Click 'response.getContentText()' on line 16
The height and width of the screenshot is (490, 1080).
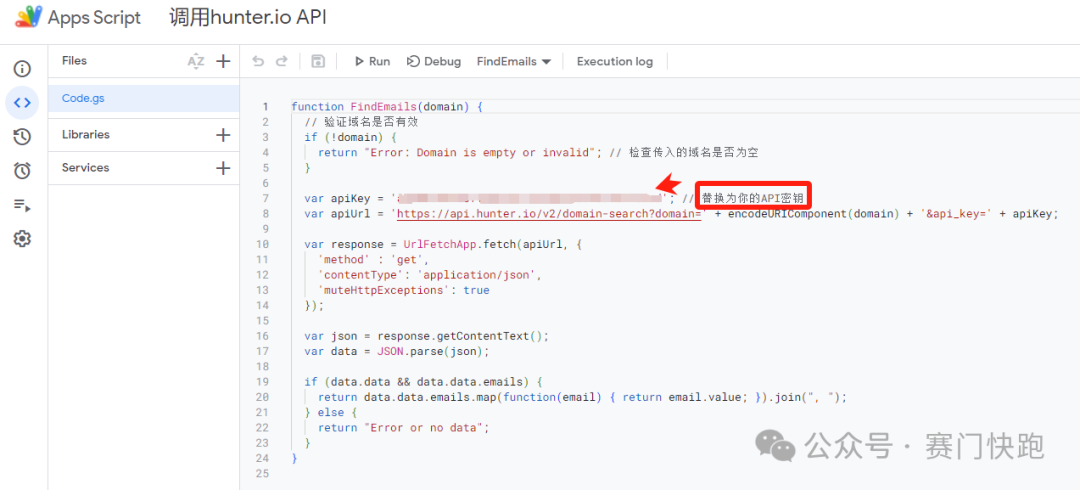pos(461,336)
